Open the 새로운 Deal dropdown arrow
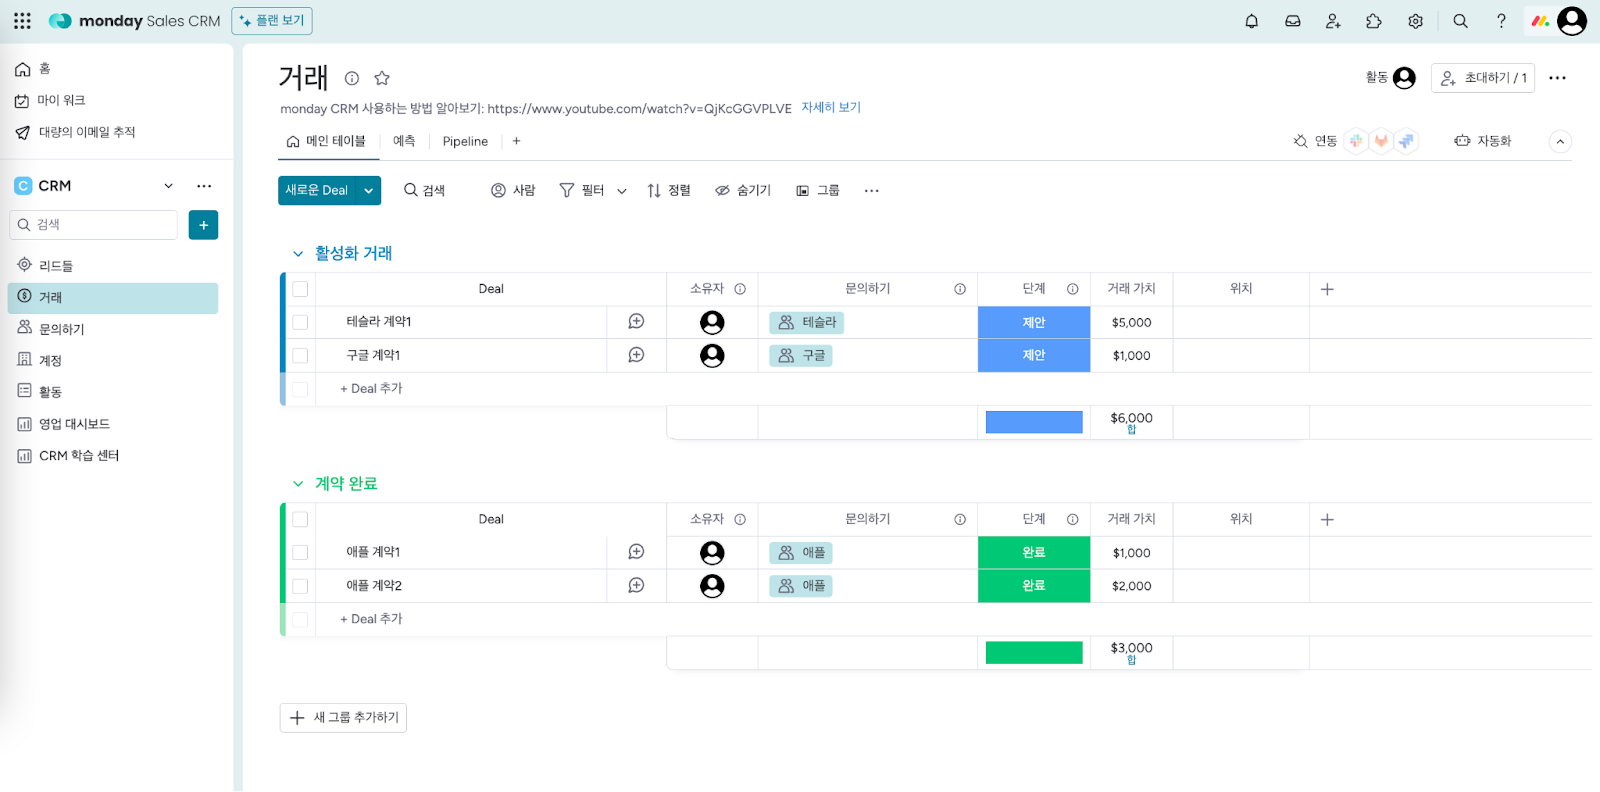This screenshot has height=792, width=1600. coord(369,190)
